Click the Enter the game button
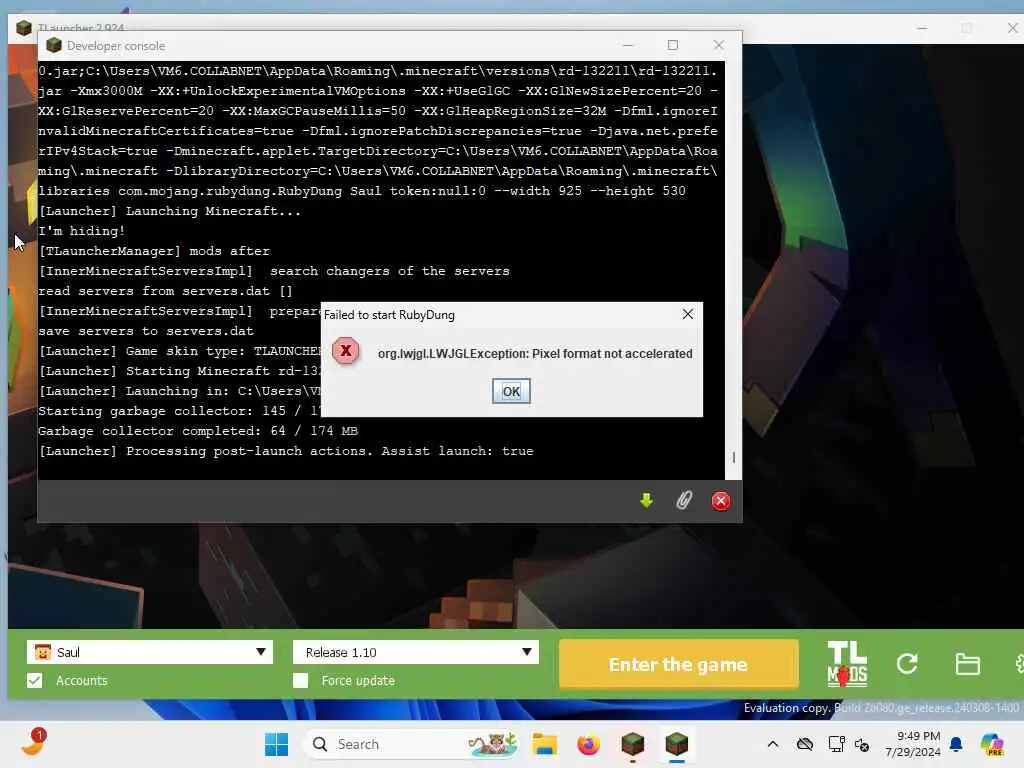 coord(679,664)
